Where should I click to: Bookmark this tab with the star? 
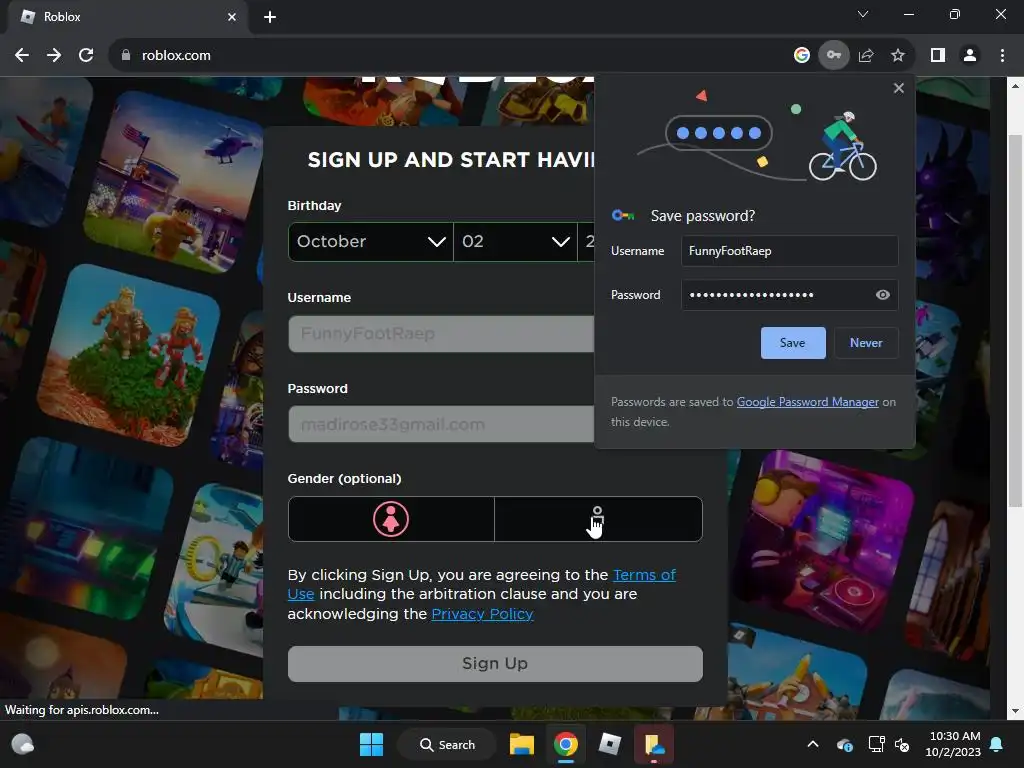pyautogui.click(x=898, y=56)
